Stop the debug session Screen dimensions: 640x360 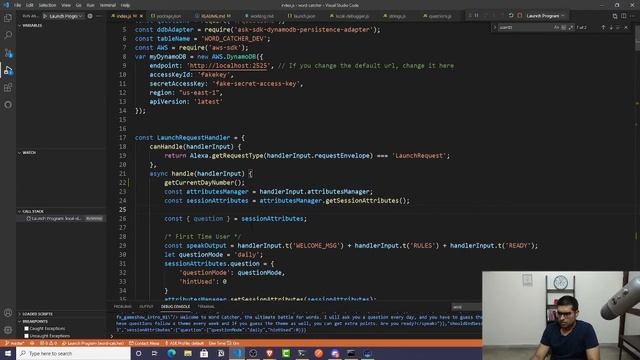(520, 16)
